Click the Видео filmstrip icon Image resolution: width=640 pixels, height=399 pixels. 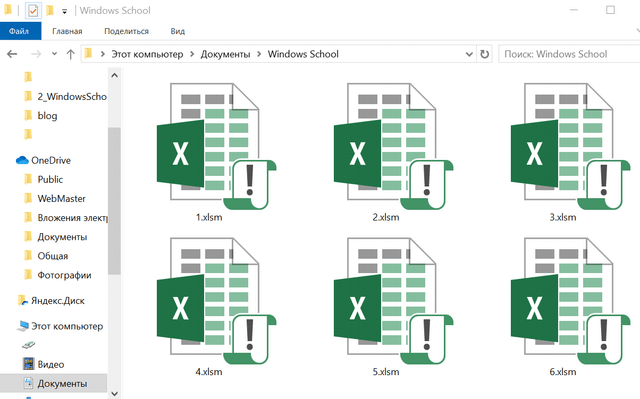click(x=29, y=364)
